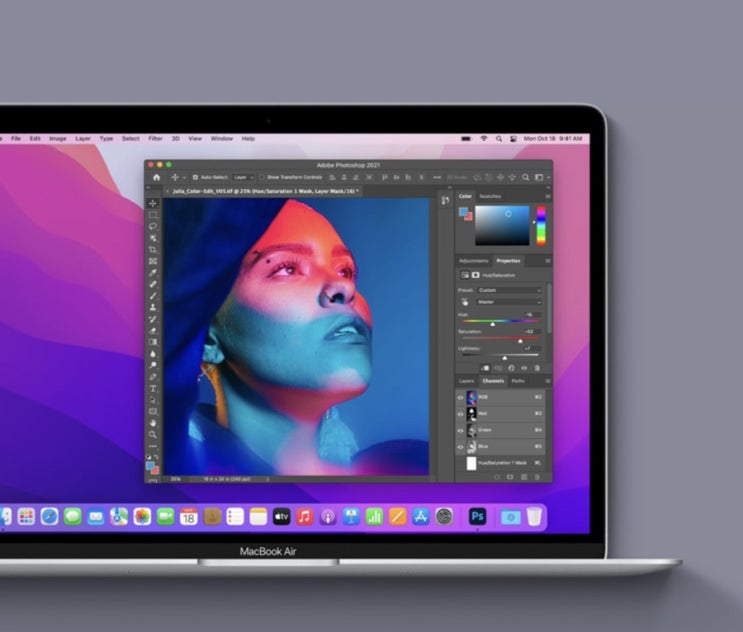Select the Brush tool
Image resolution: width=743 pixels, height=632 pixels.
[153, 296]
